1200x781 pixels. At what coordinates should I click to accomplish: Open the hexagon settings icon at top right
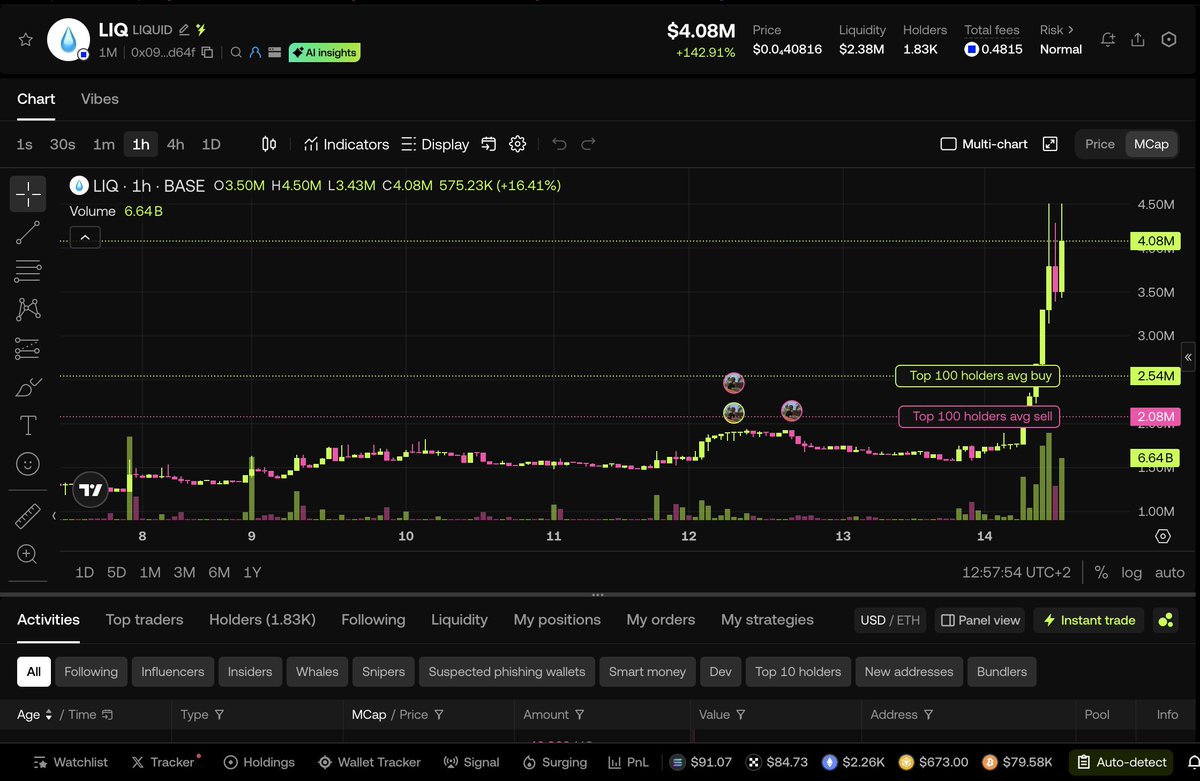tap(1169, 40)
